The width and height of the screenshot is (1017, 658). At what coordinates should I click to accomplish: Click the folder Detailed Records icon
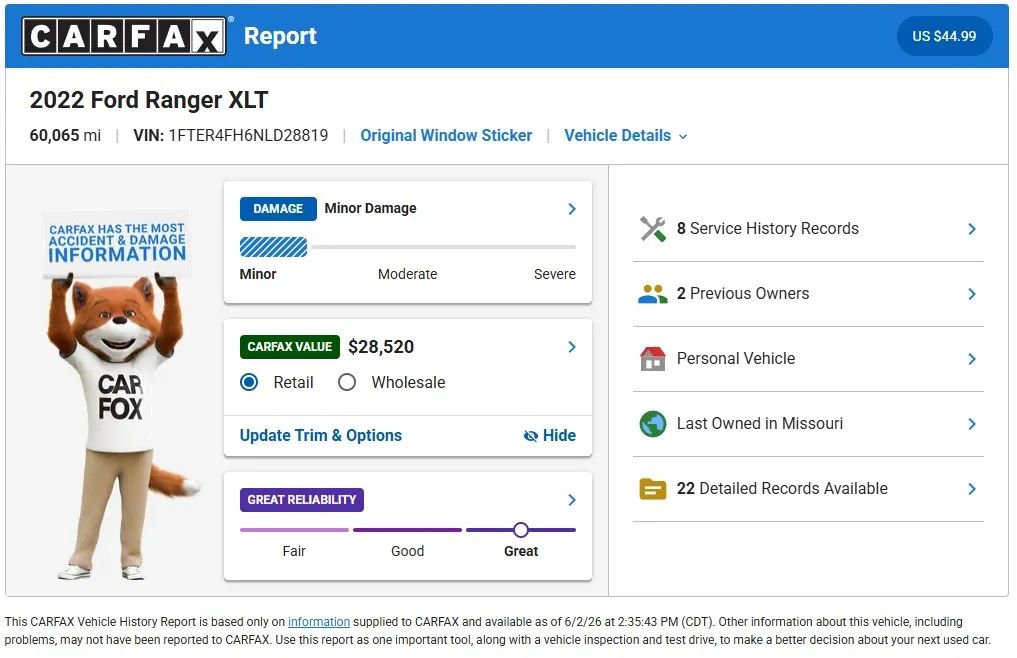click(x=652, y=489)
